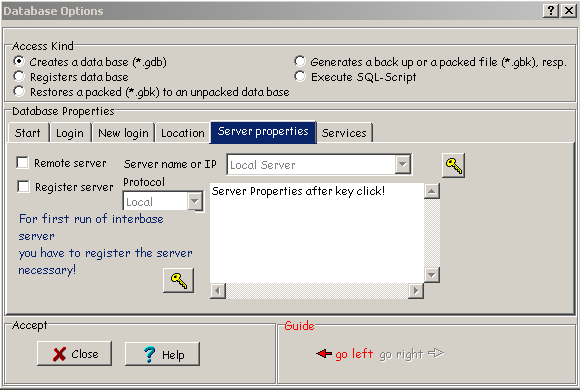This screenshot has height=392, width=580.
Task: Click the Help button
Action: (162, 354)
